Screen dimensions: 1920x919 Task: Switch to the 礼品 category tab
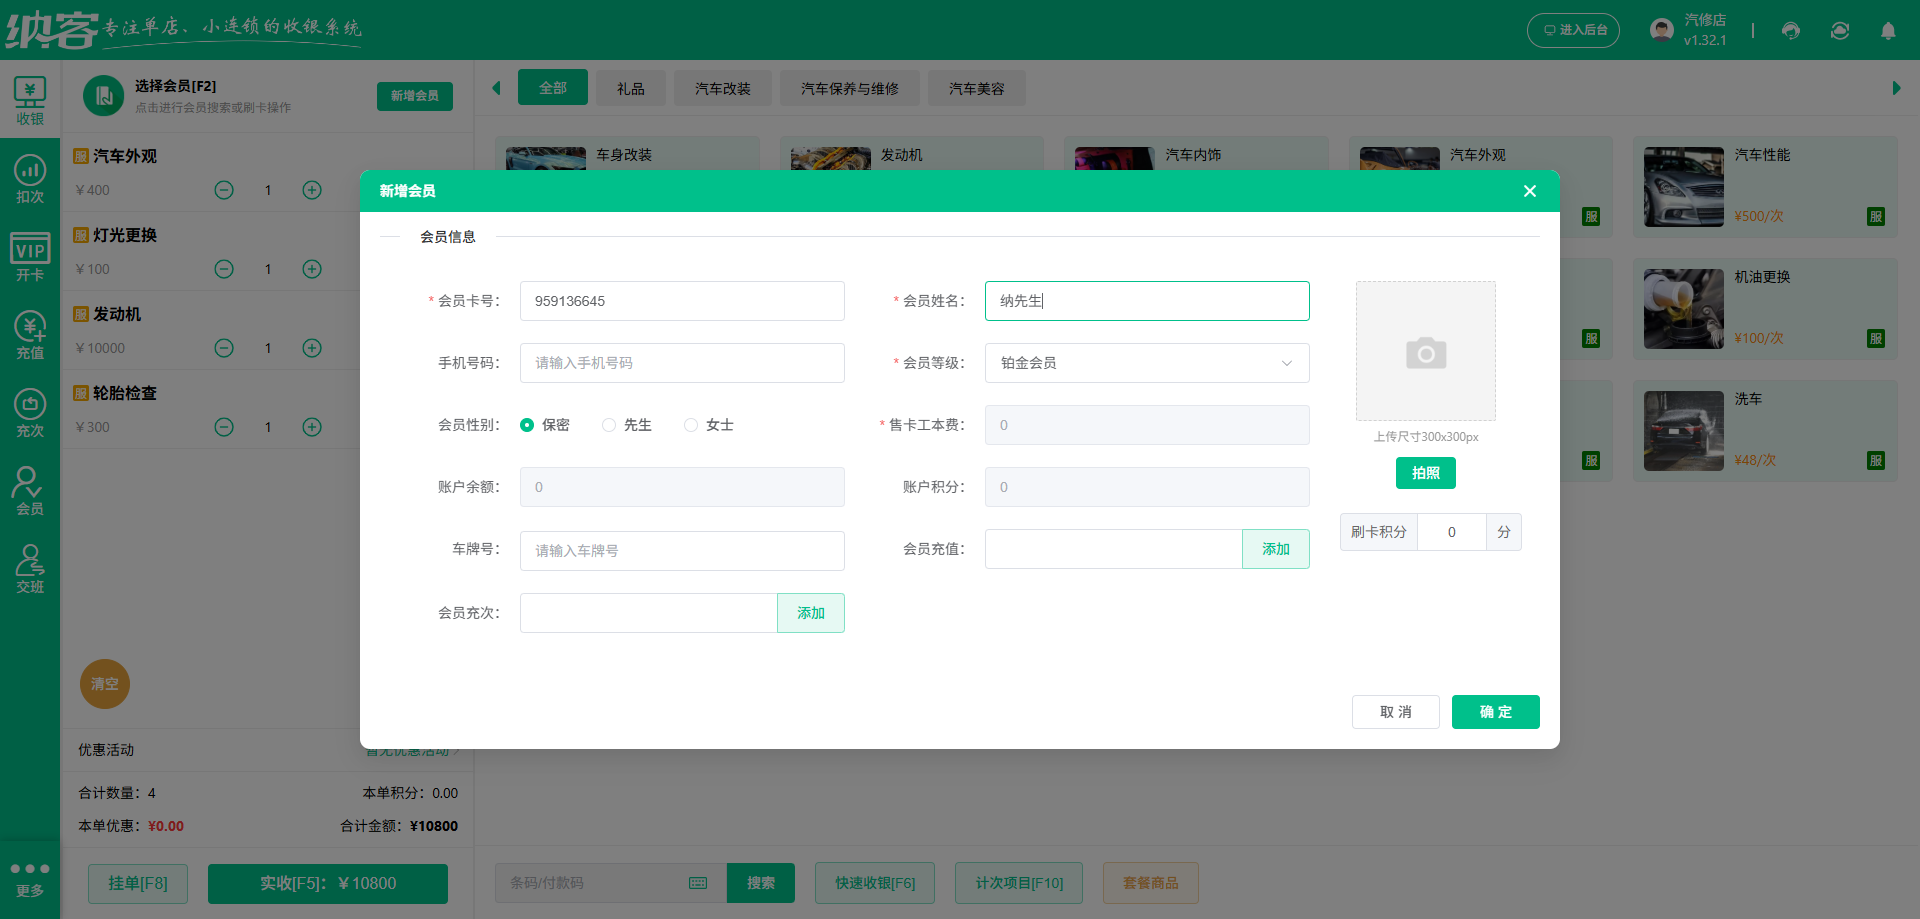click(x=630, y=88)
